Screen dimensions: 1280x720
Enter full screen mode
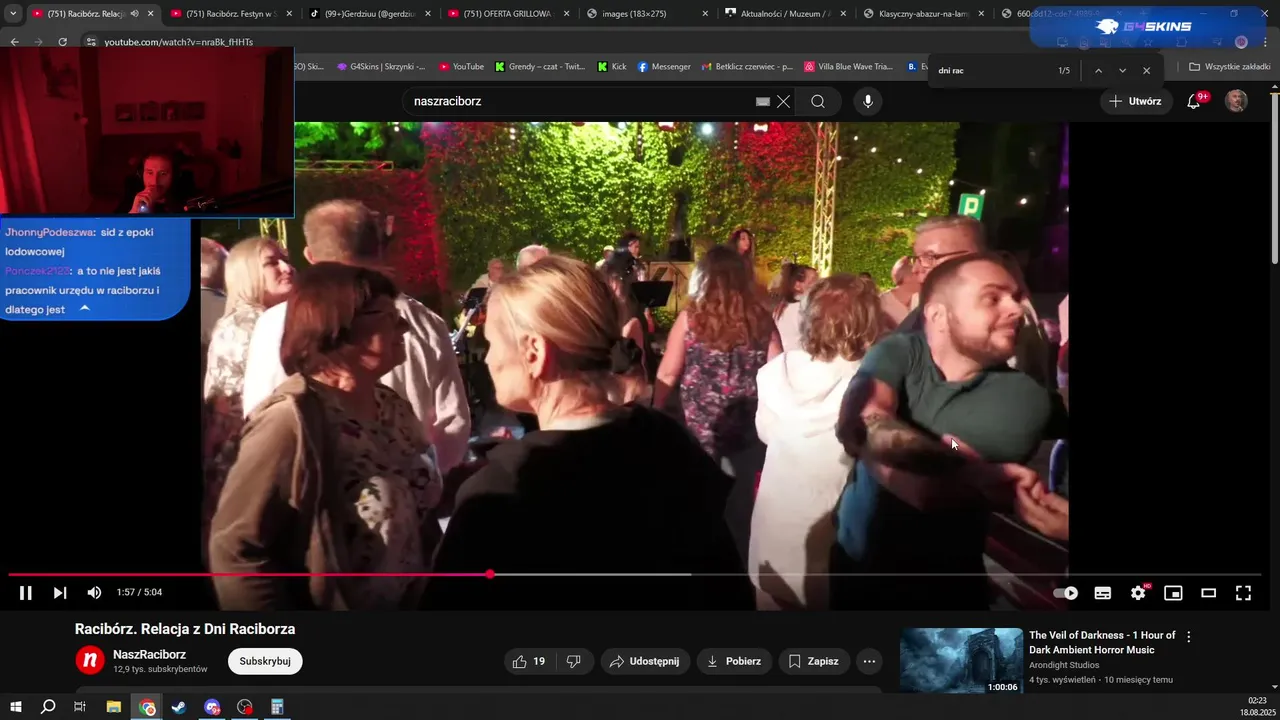click(x=1243, y=593)
